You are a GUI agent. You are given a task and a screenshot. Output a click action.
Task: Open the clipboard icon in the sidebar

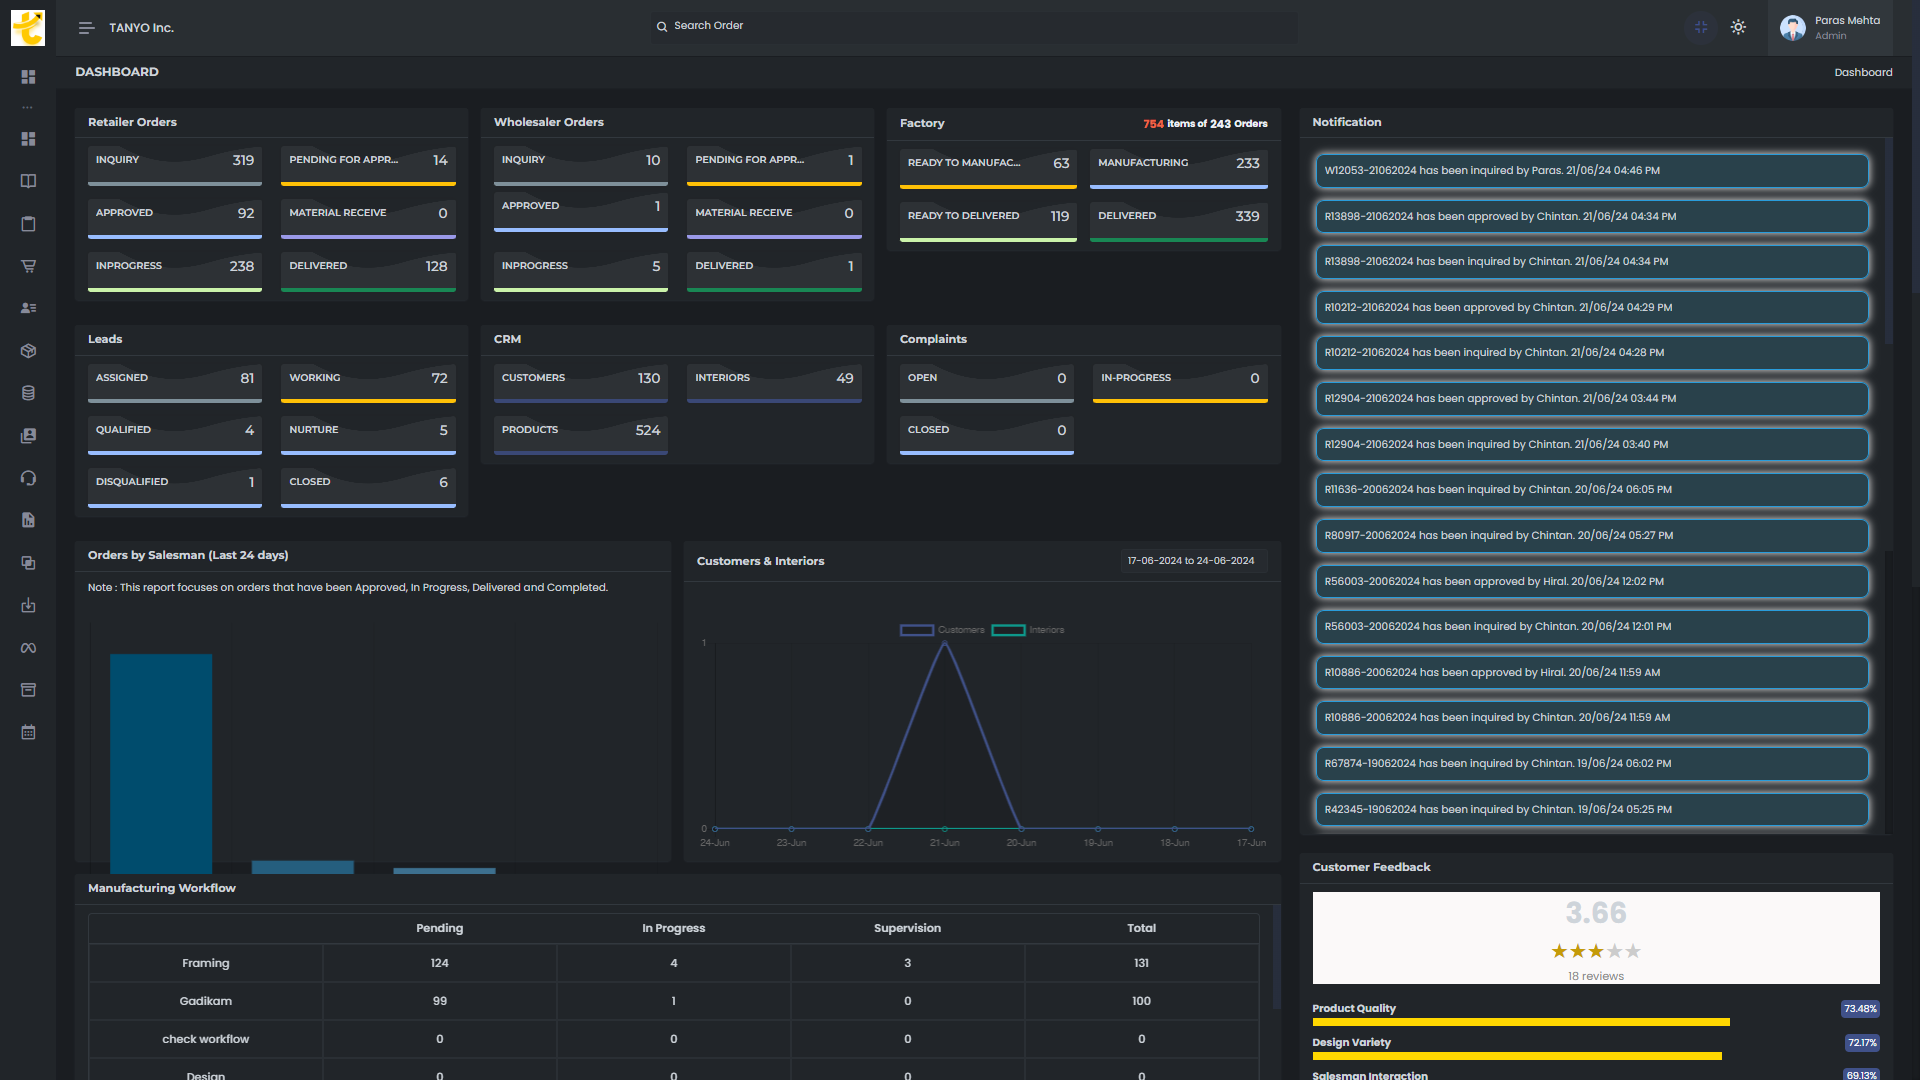click(28, 224)
